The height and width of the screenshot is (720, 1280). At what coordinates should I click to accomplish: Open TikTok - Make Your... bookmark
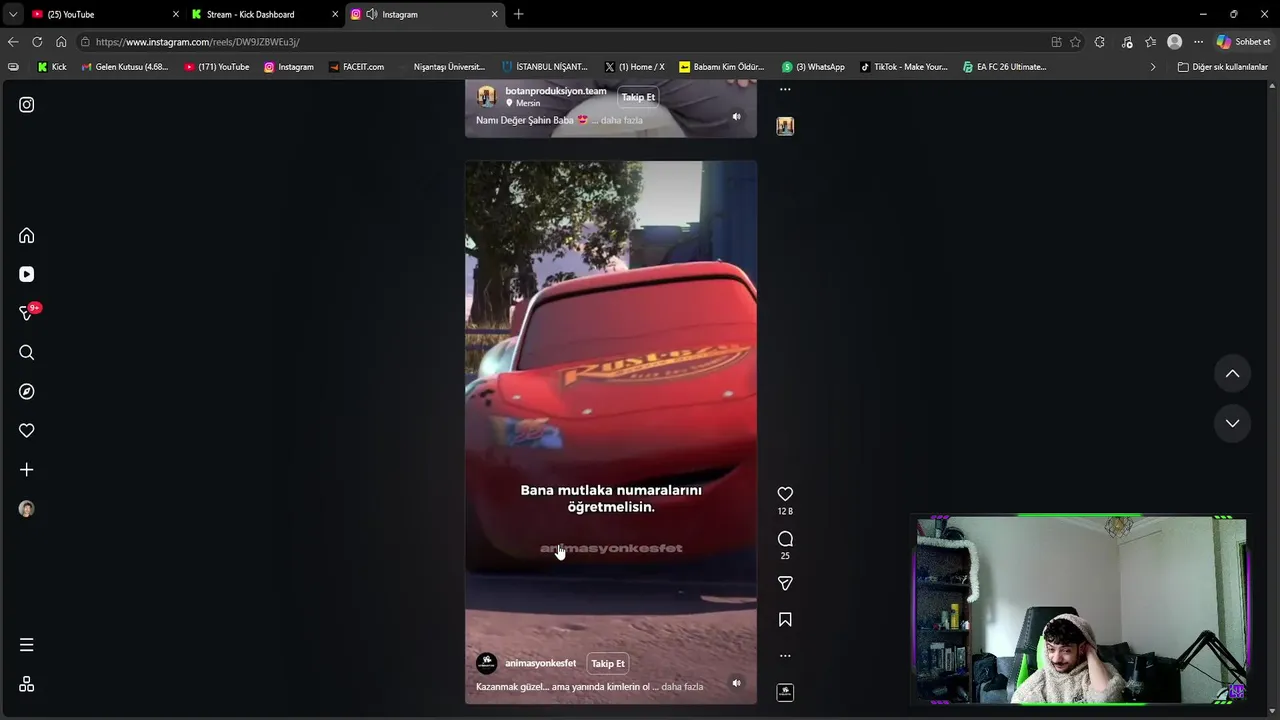pyautogui.click(x=904, y=67)
